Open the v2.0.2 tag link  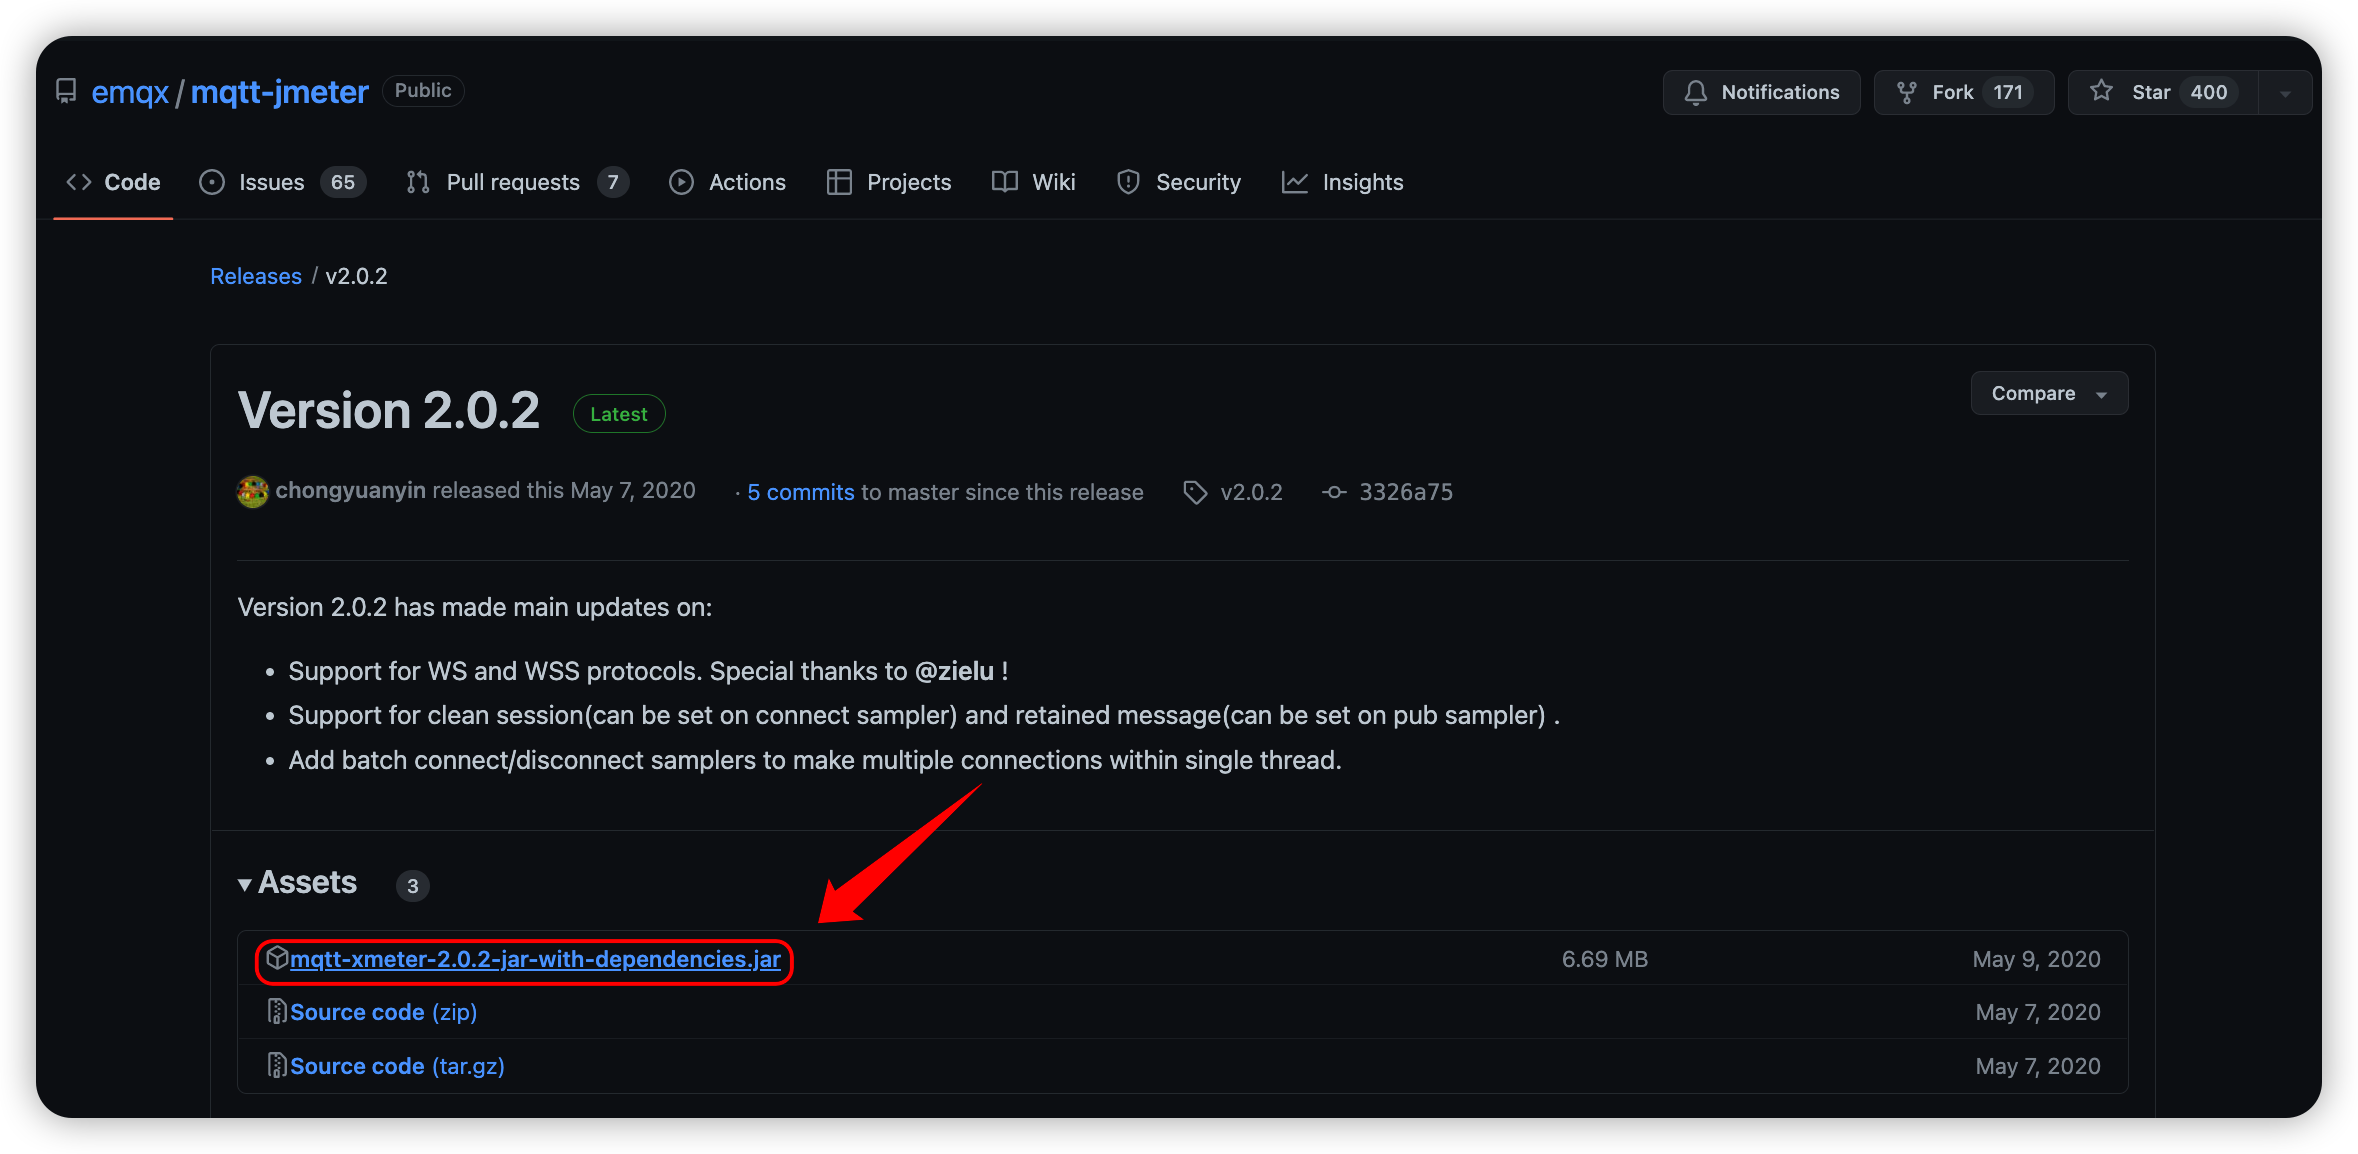(x=1251, y=492)
